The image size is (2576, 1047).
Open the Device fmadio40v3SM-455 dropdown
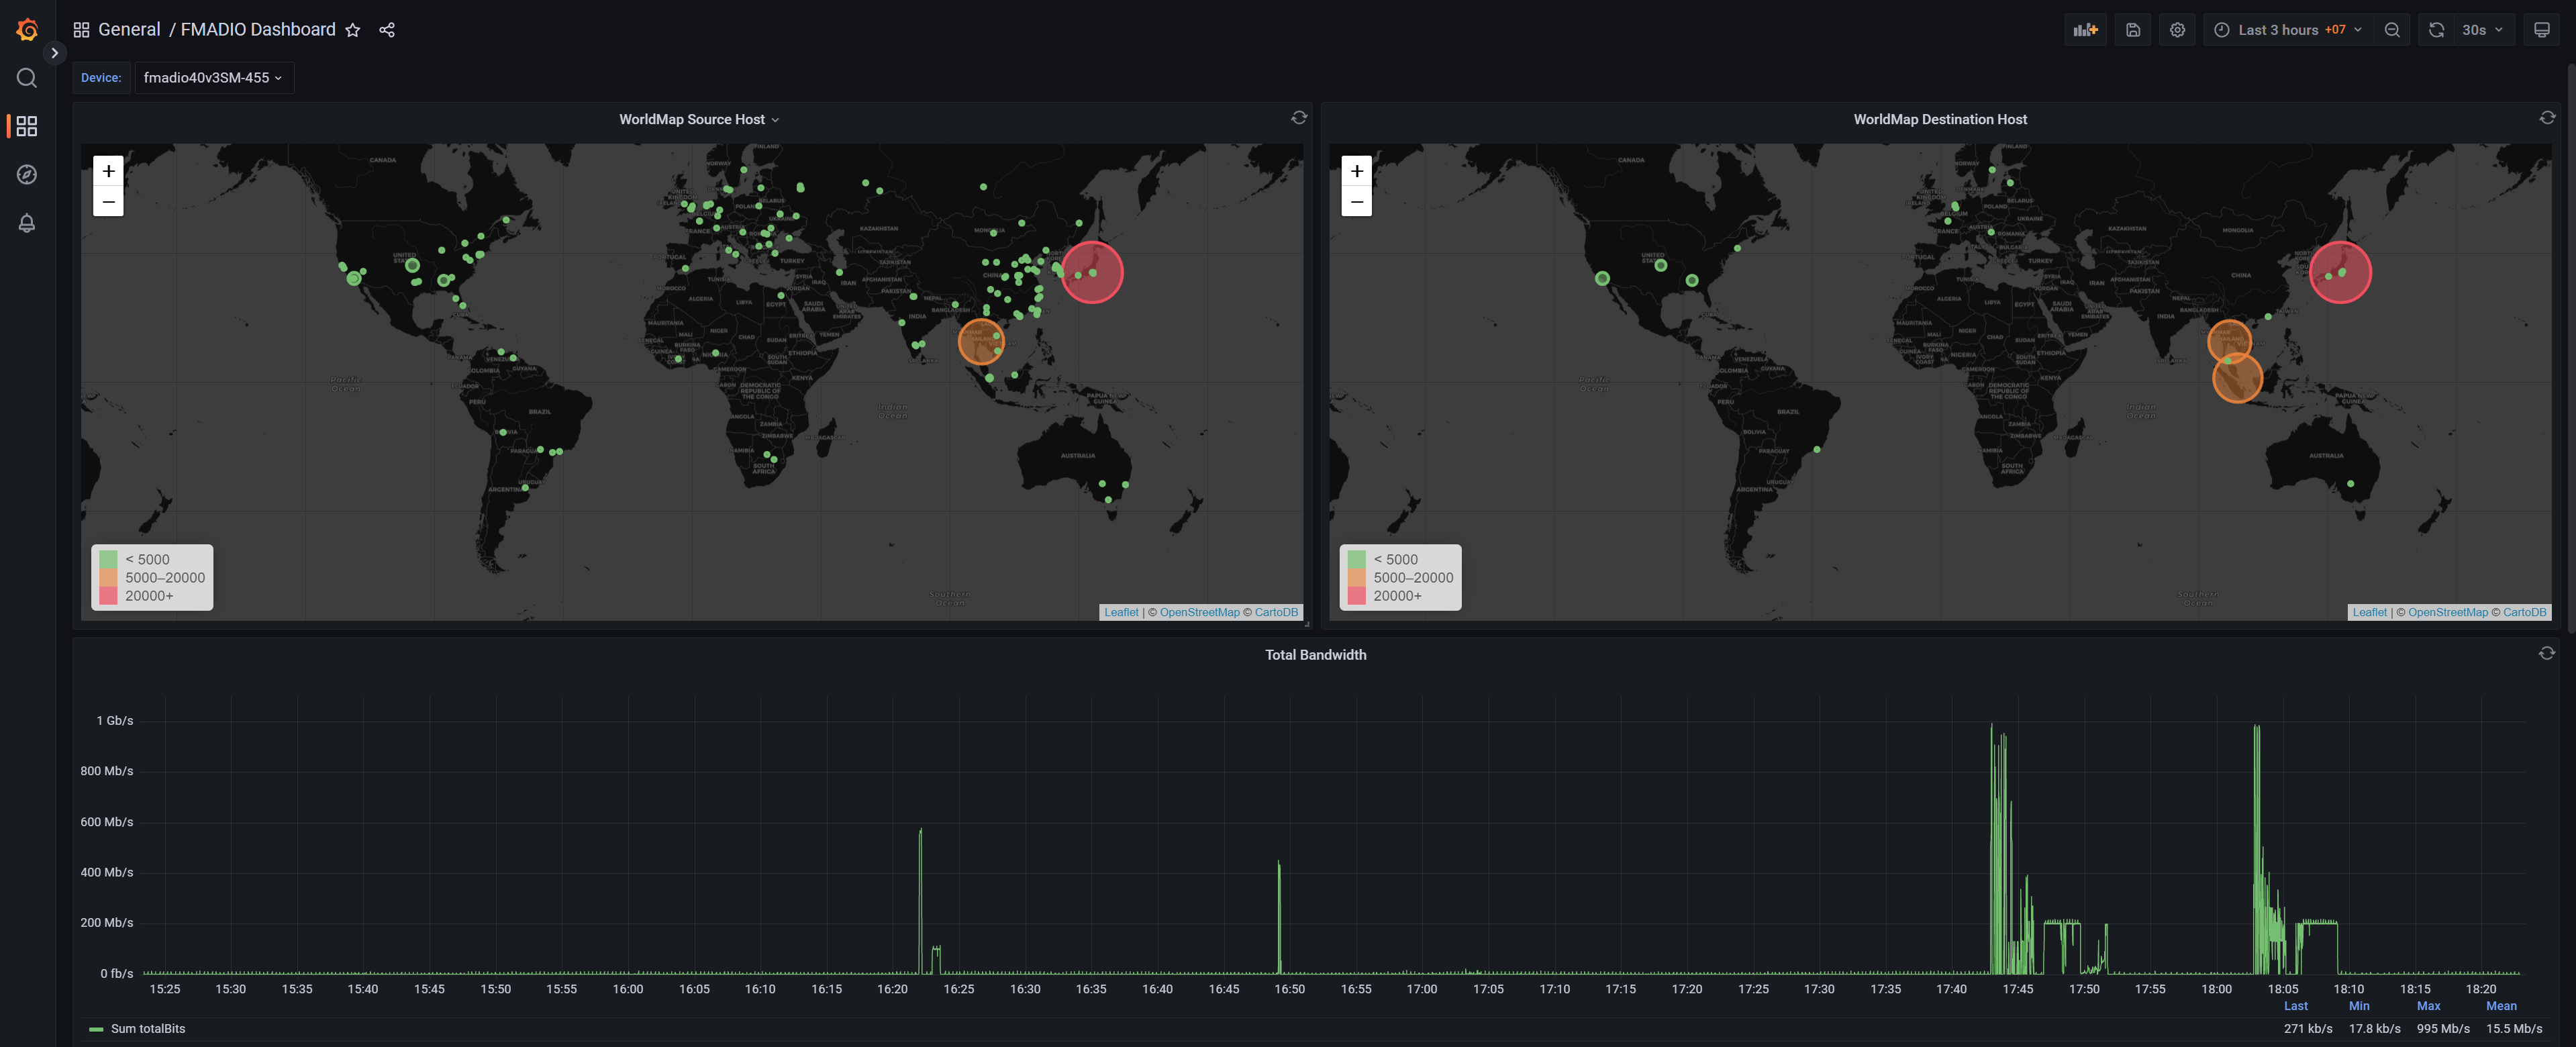click(213, 78)
